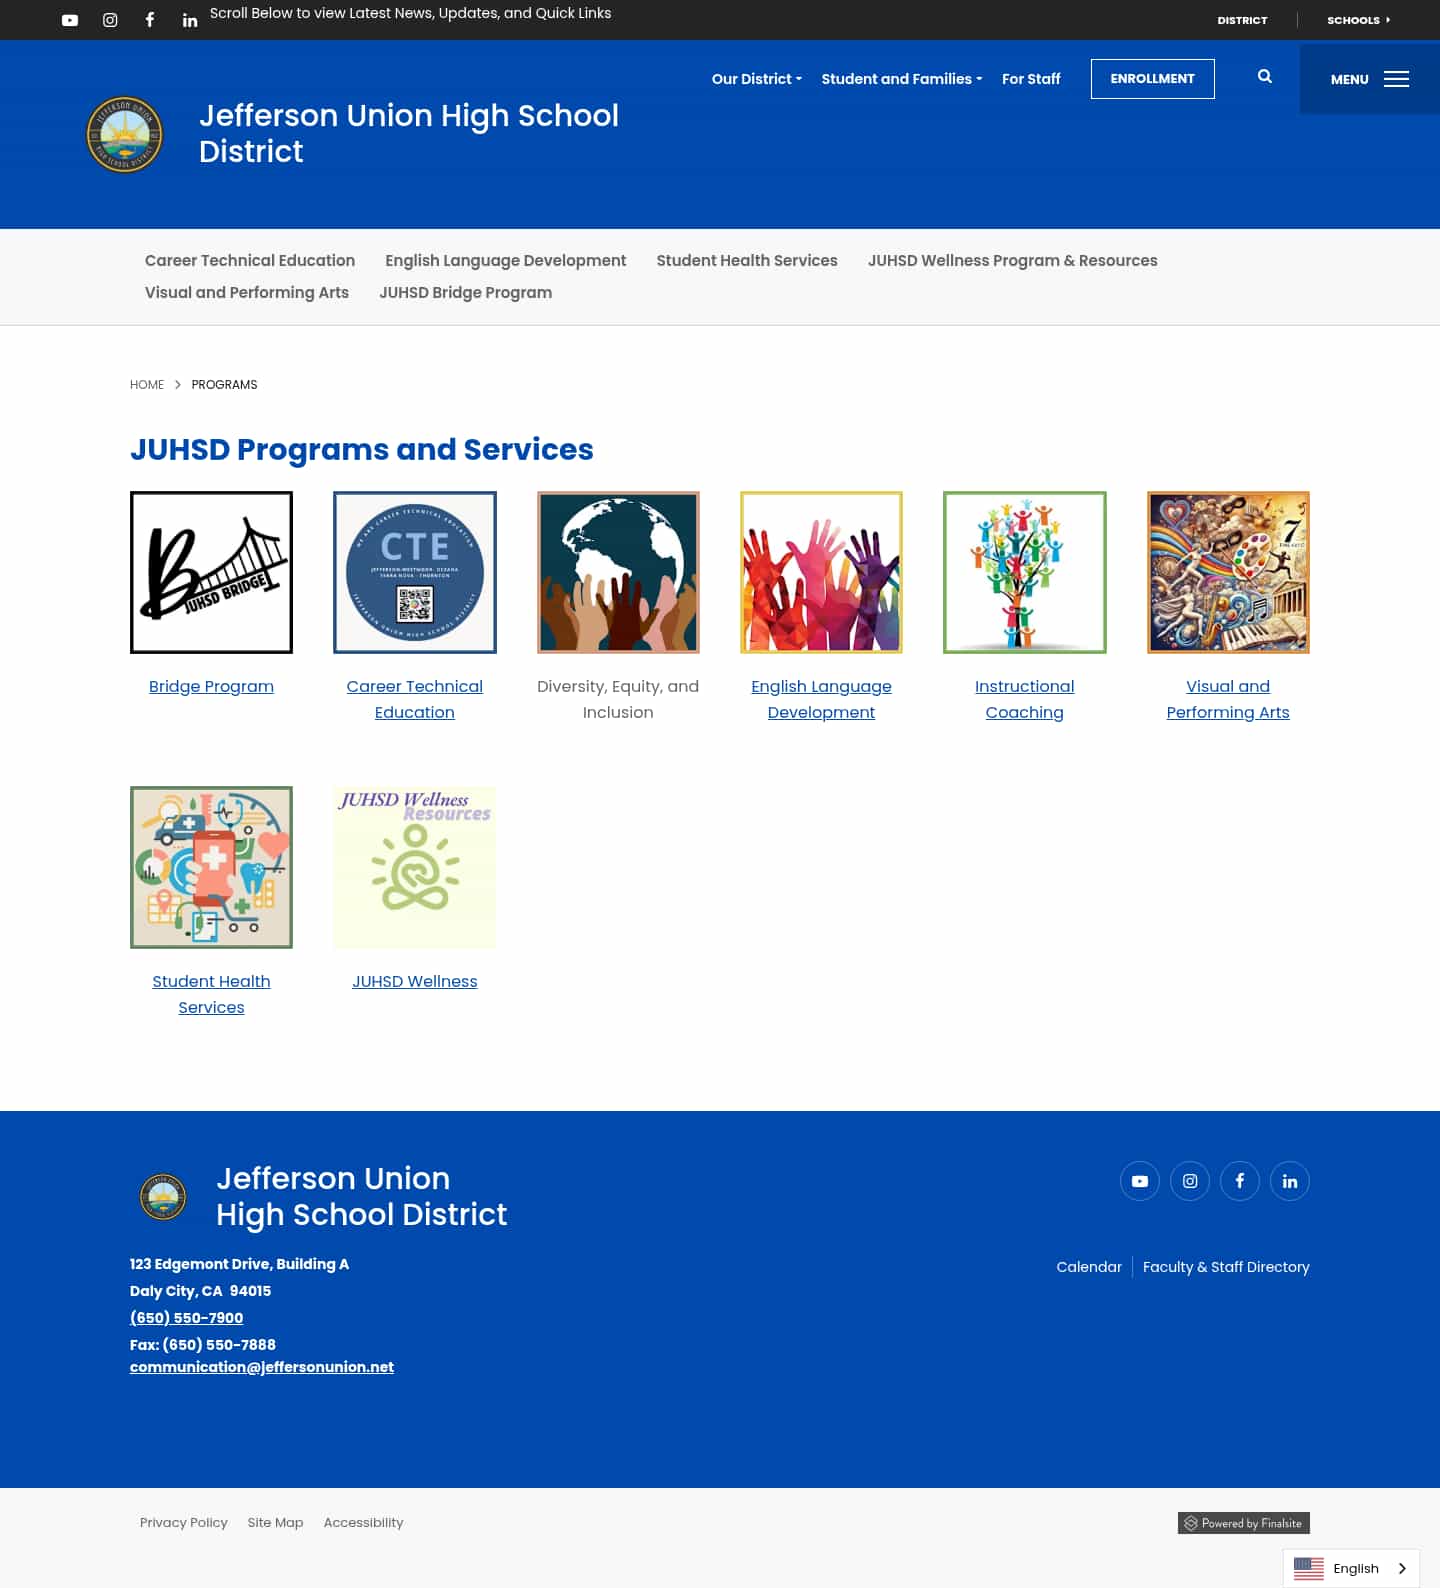Open the JUHSD Wellness link
This screenshot has height=1588, width=1440.
pyautogui.click(x=415, y=981)
